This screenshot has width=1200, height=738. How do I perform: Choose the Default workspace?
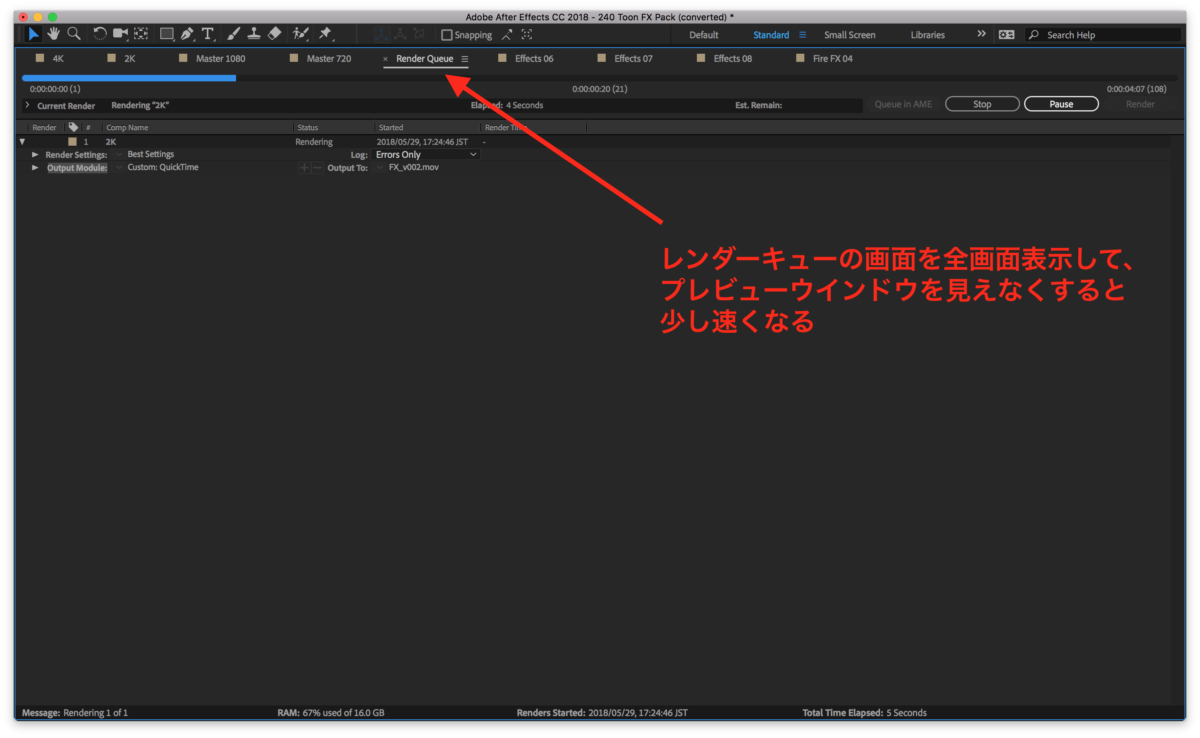[704, 35]
